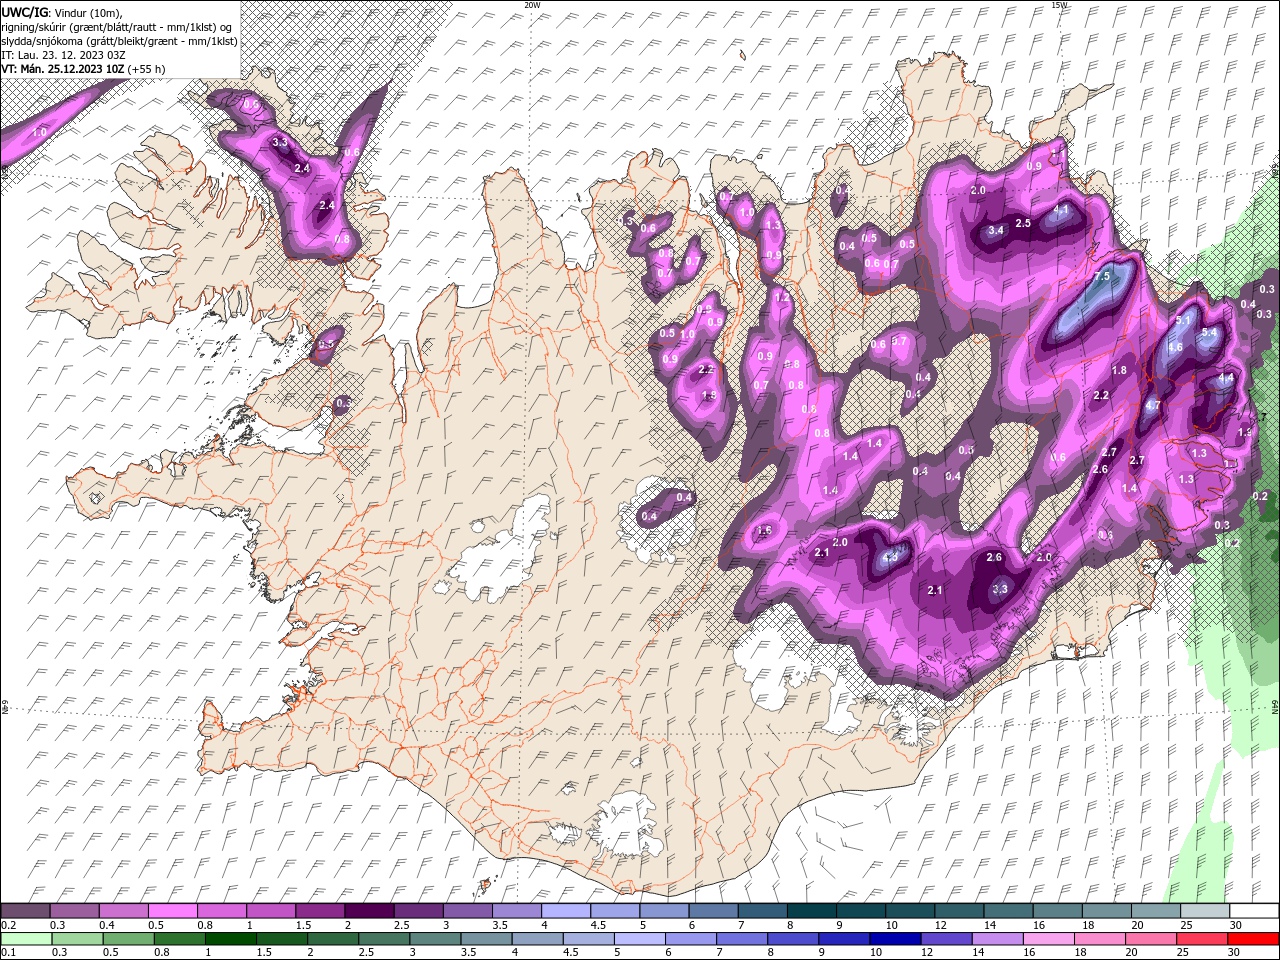The width and height of the screenshot is (1280, 960).
Task: Pick the dark purple snow swatch from 2 to 2.5
Action: [369, 911]
